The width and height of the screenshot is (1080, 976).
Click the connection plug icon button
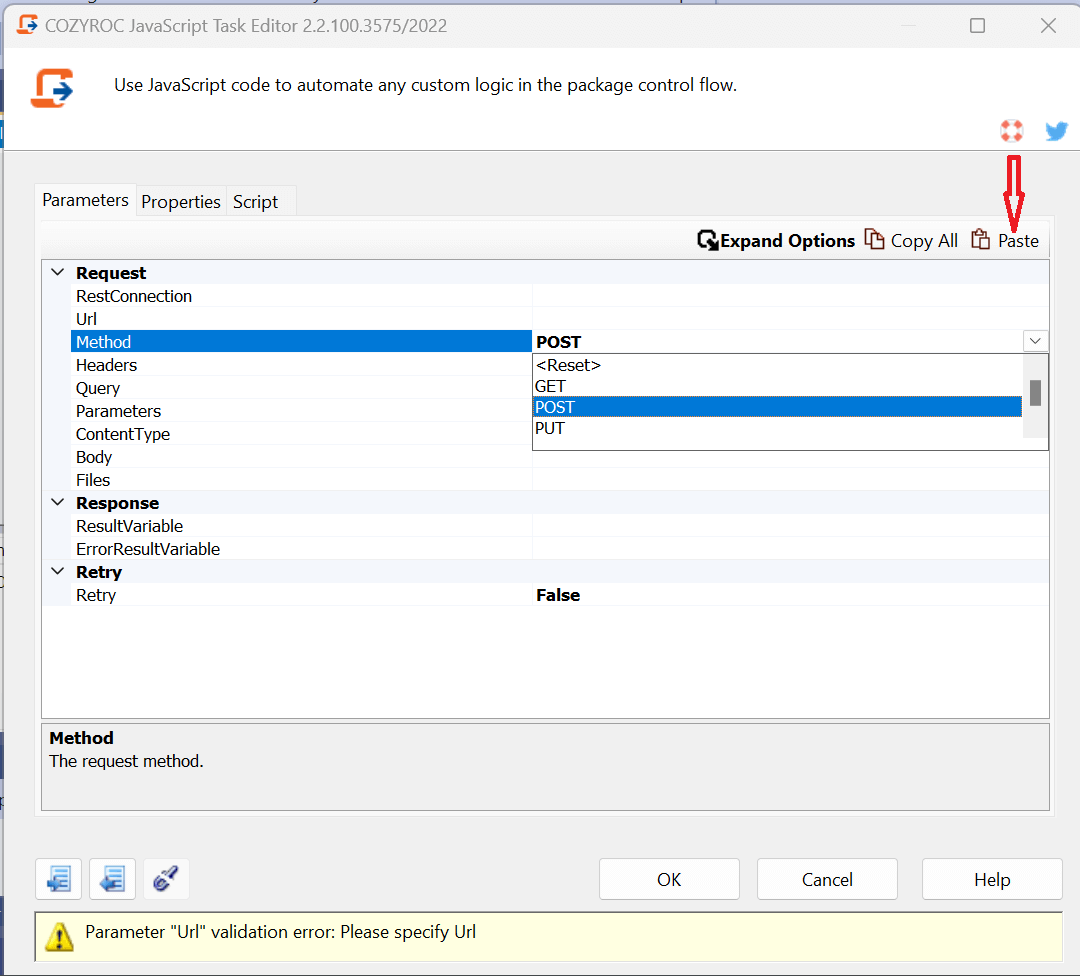166,879
